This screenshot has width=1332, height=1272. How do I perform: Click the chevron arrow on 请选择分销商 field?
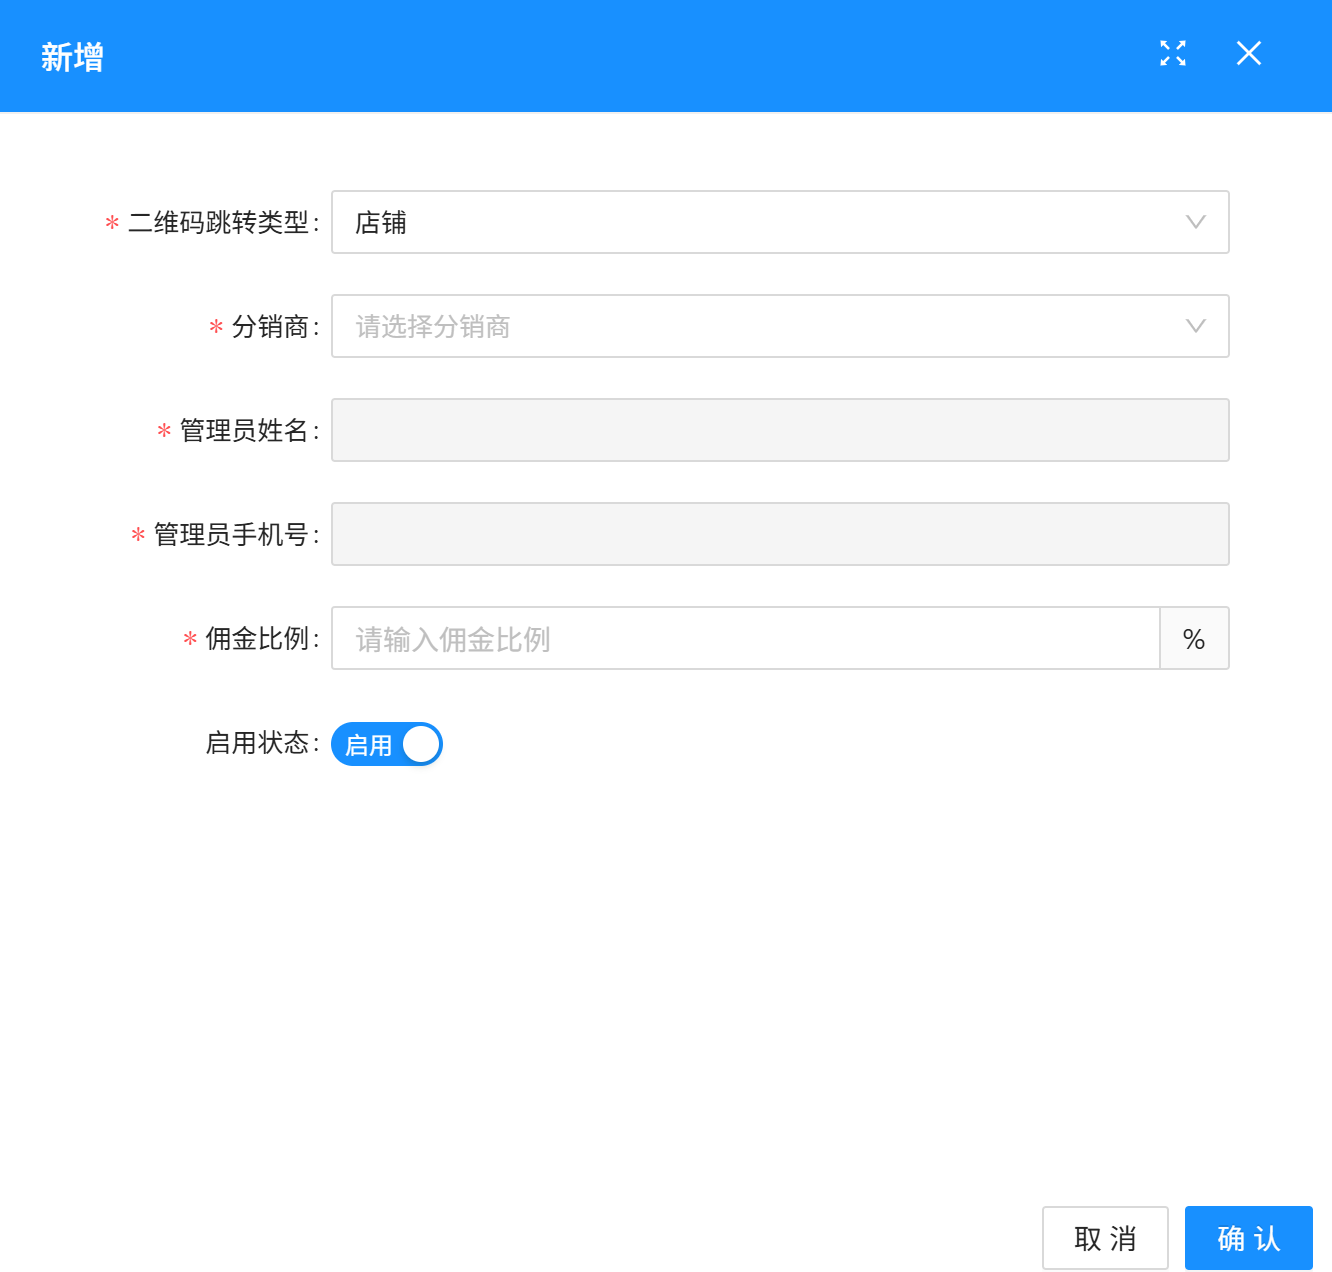pos(1195,326)
